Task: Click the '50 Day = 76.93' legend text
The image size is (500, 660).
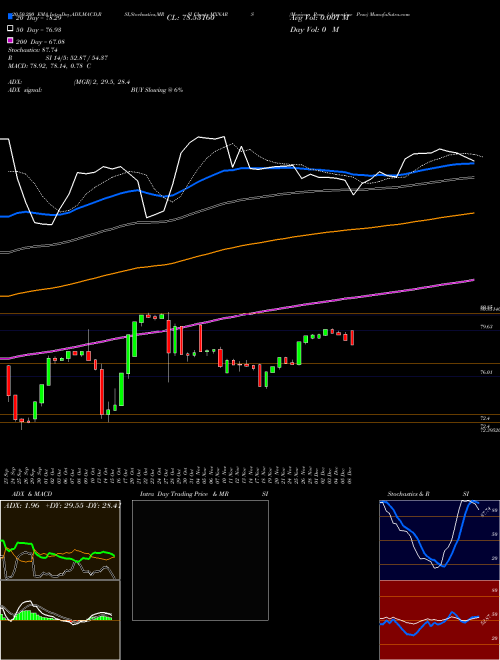Action: pyautogui.click(x=39, y=29)
